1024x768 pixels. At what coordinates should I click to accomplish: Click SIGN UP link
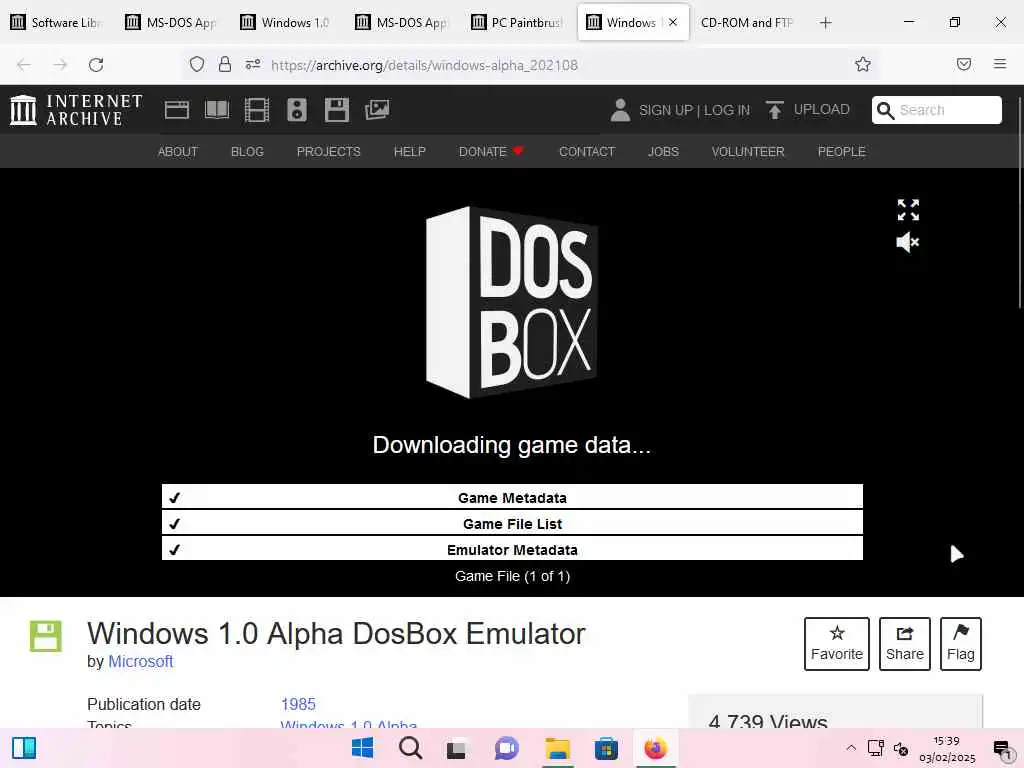(x=665, y=110)
